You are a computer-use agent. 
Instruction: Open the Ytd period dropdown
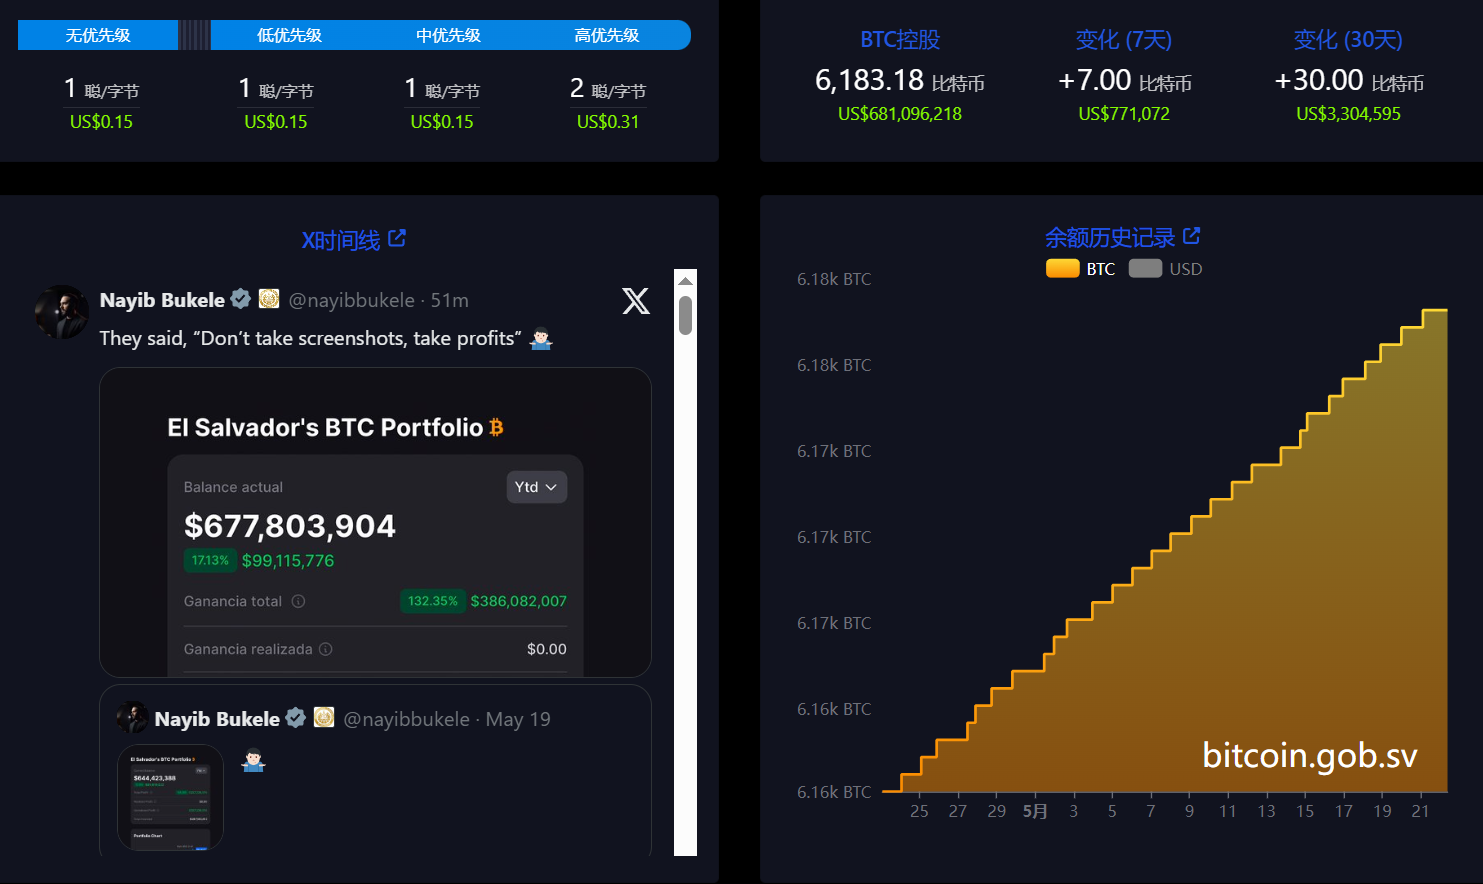pyautogui.click(x=537, y=487)
